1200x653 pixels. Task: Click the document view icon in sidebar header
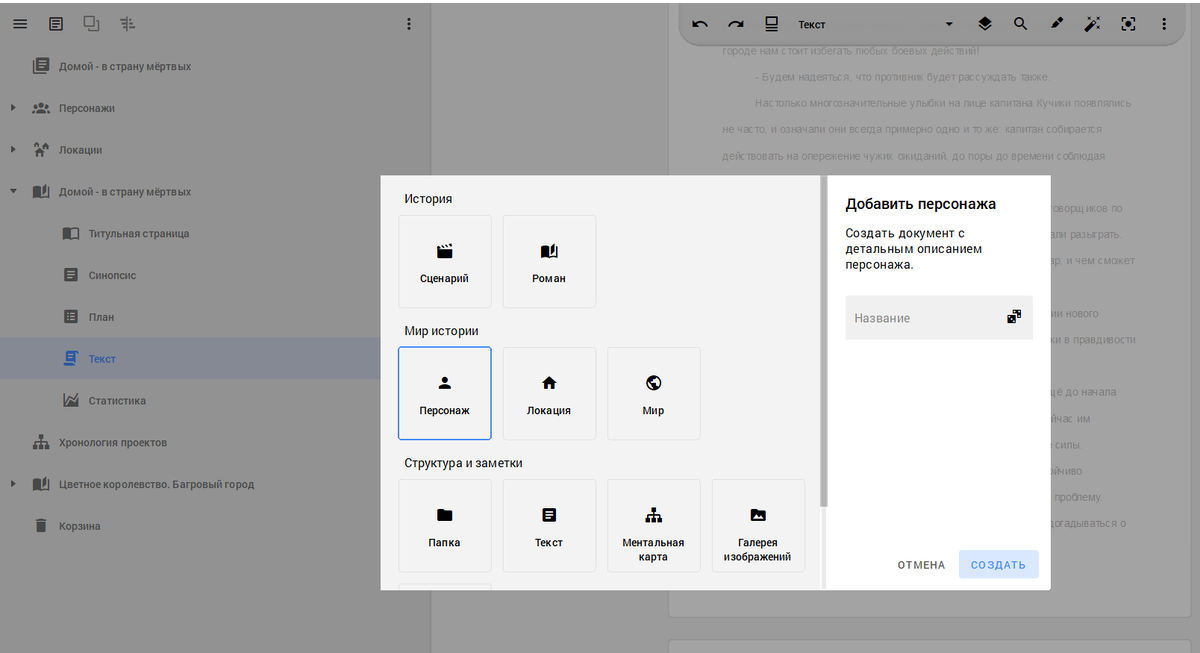(x=56, y=24)
